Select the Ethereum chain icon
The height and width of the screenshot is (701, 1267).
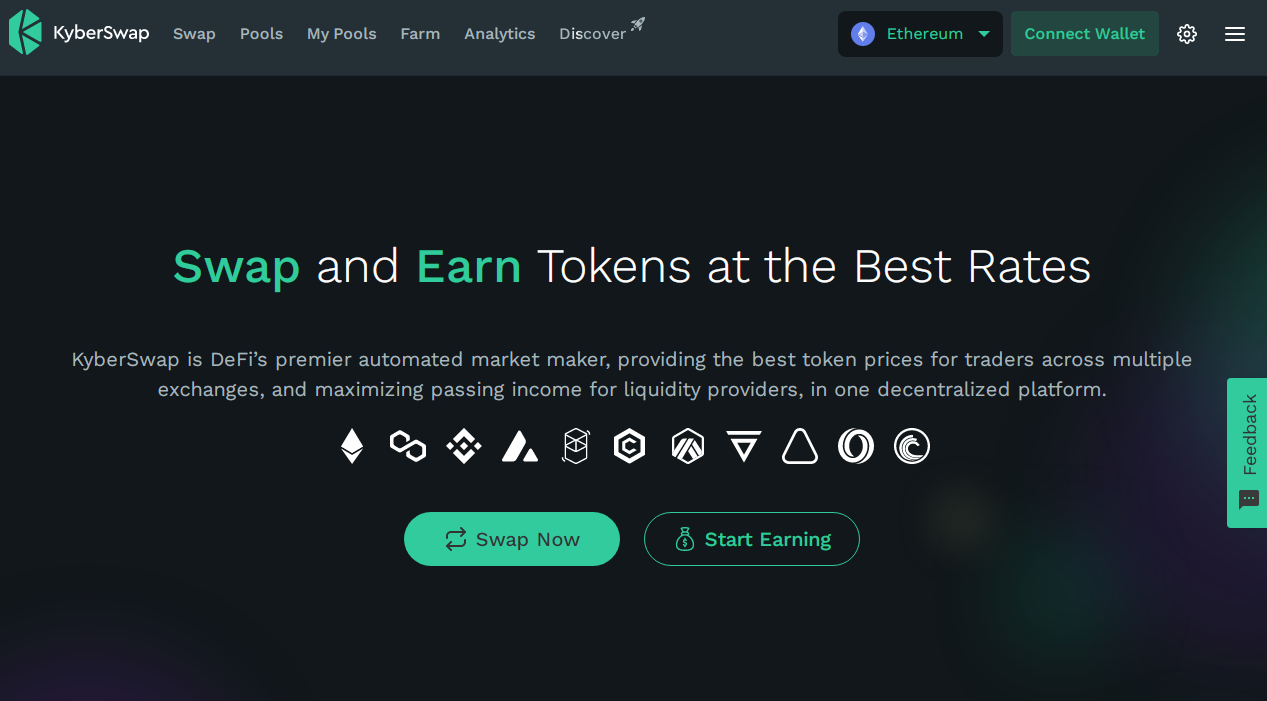[352, 446]
